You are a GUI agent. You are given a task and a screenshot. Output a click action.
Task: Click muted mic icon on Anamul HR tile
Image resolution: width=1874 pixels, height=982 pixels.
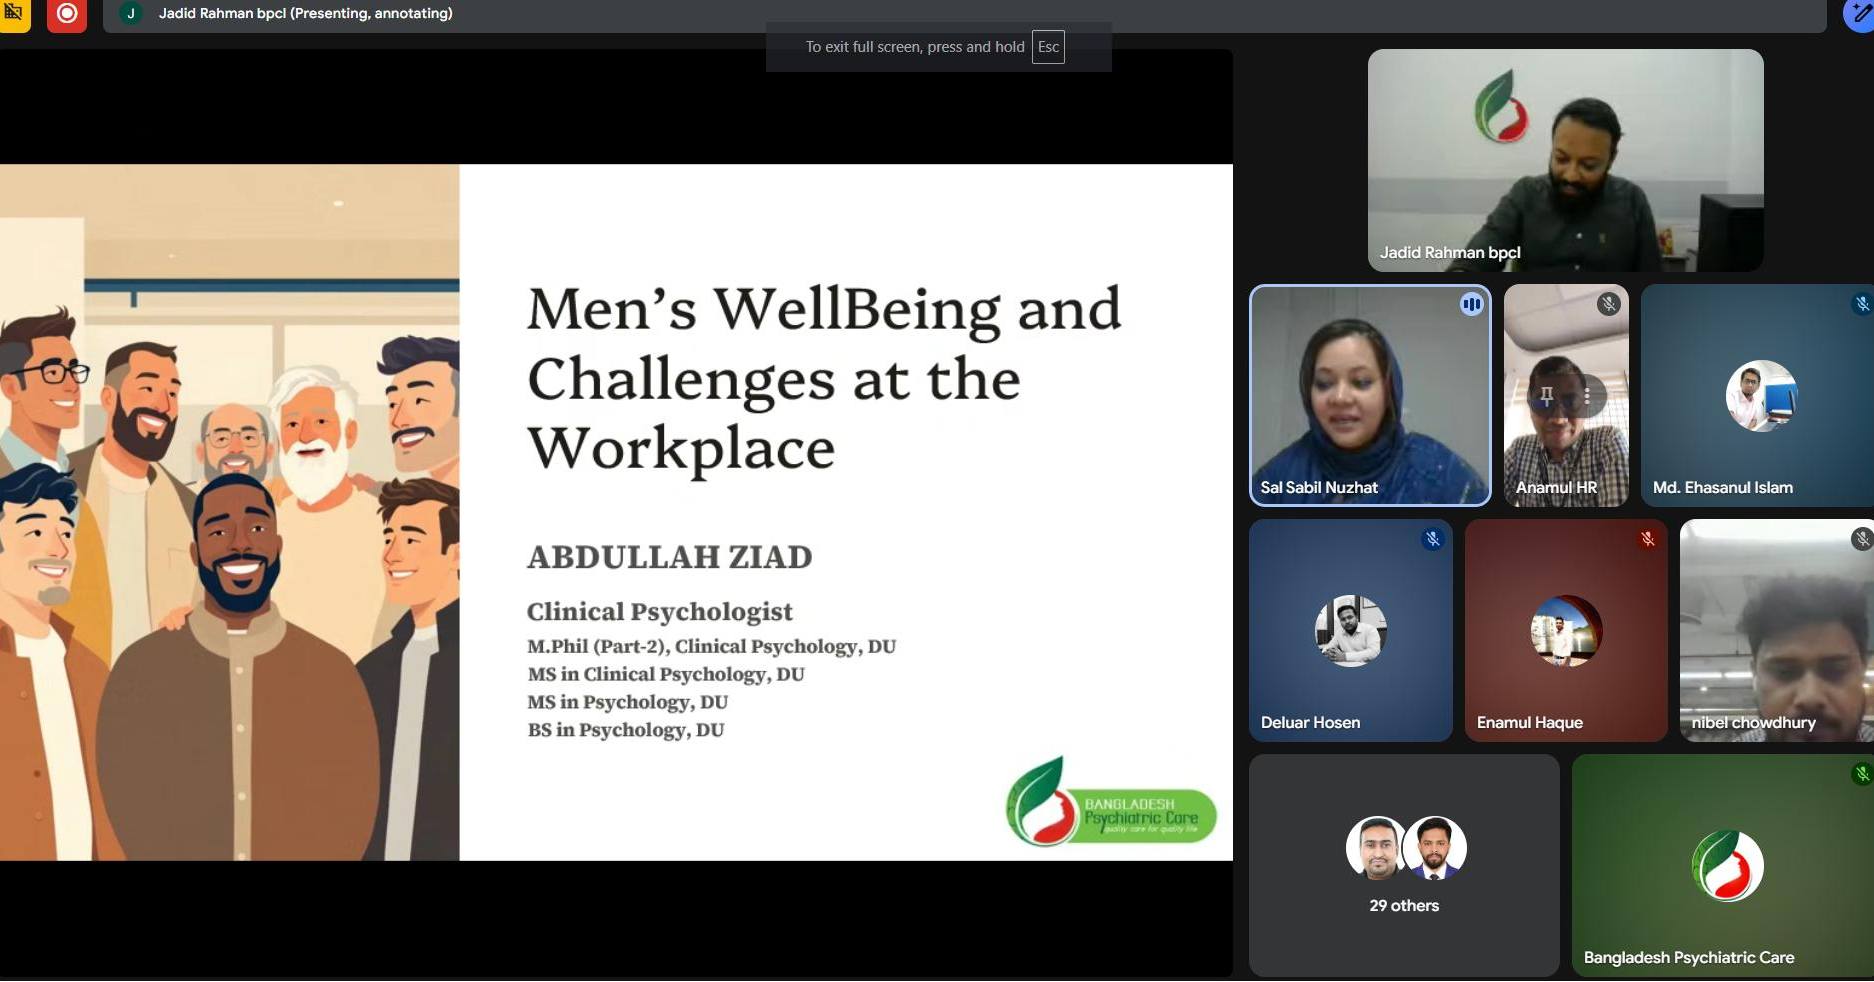pyautogui.click(x=1608, y=304)
